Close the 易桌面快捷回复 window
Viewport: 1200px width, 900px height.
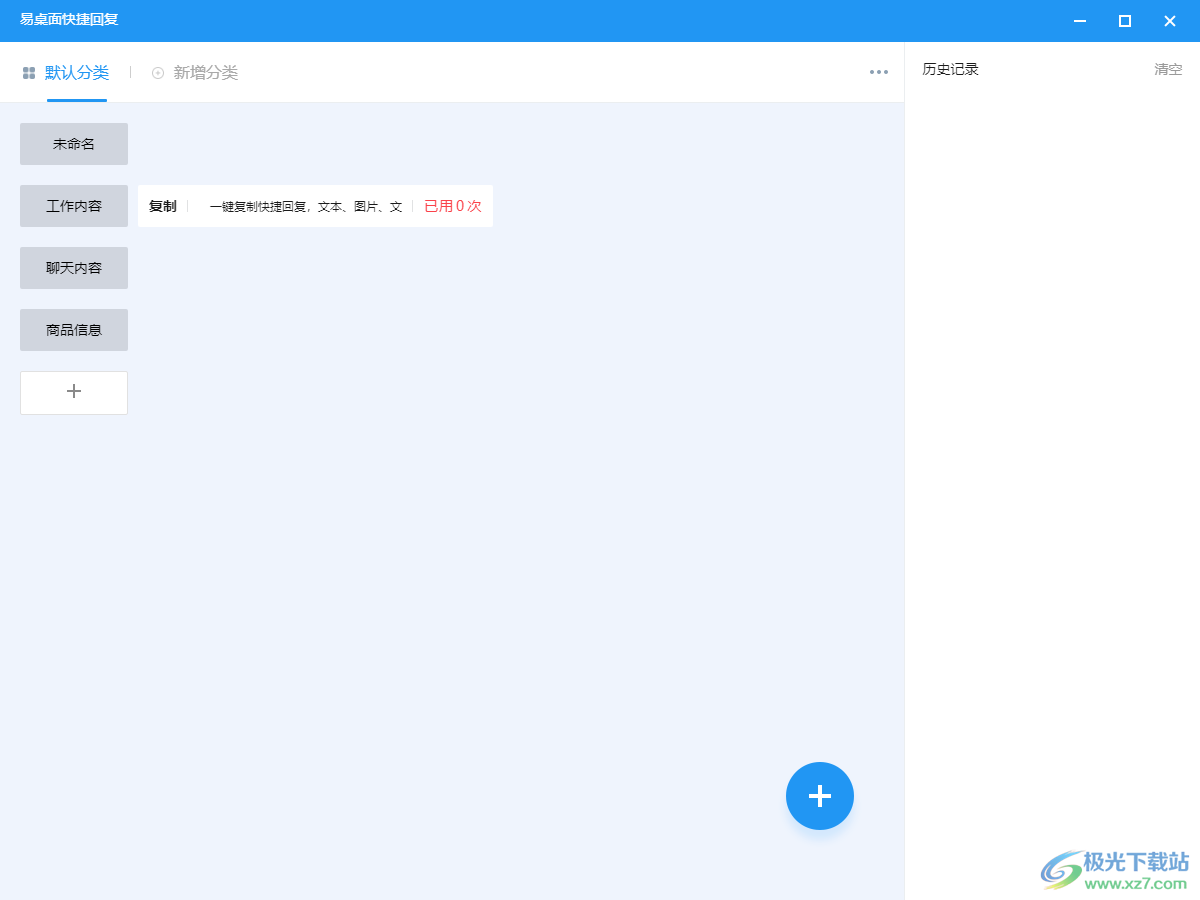pyautogui.click(x=1170, y=21)
